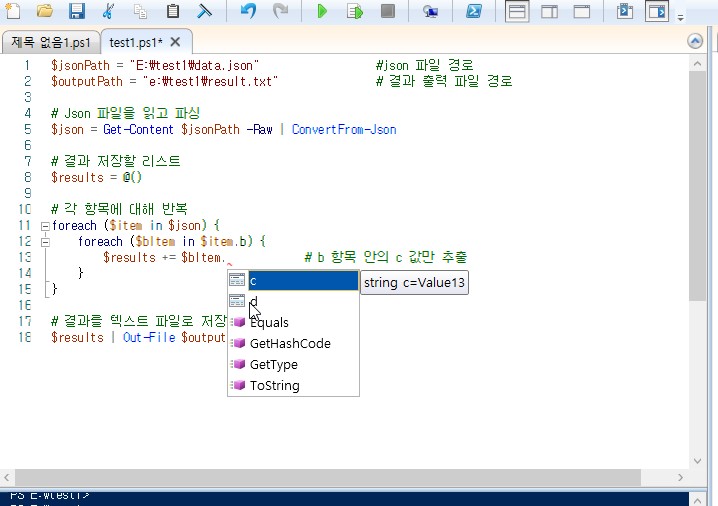Collapse the outer foreach block on line 11
The width and height of the screenshot is (718, 506).
(x=45, y=226)
